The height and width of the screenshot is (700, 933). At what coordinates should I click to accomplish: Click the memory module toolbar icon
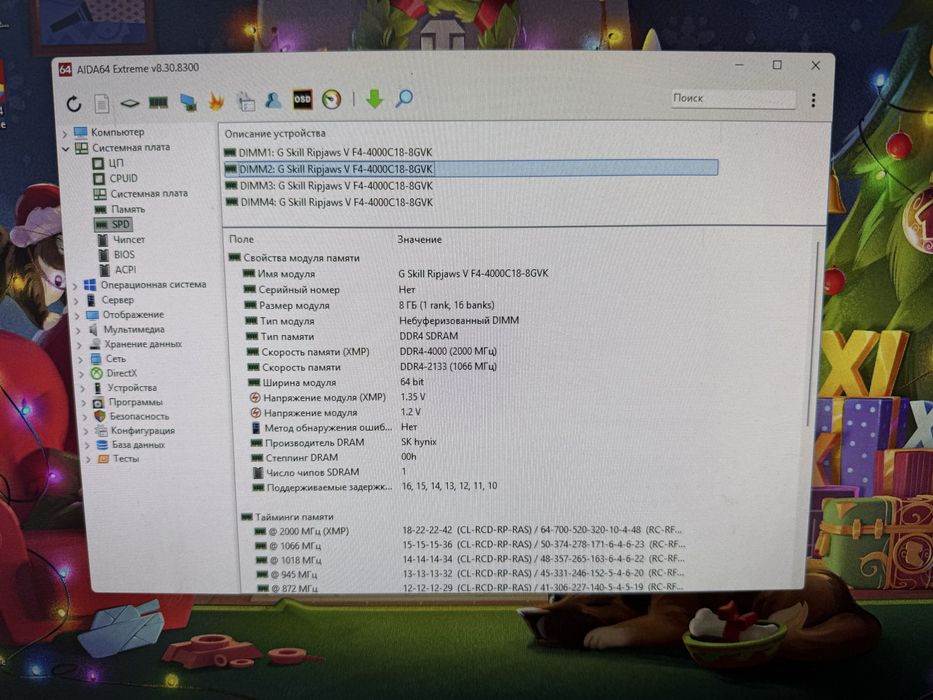(158, 103)
